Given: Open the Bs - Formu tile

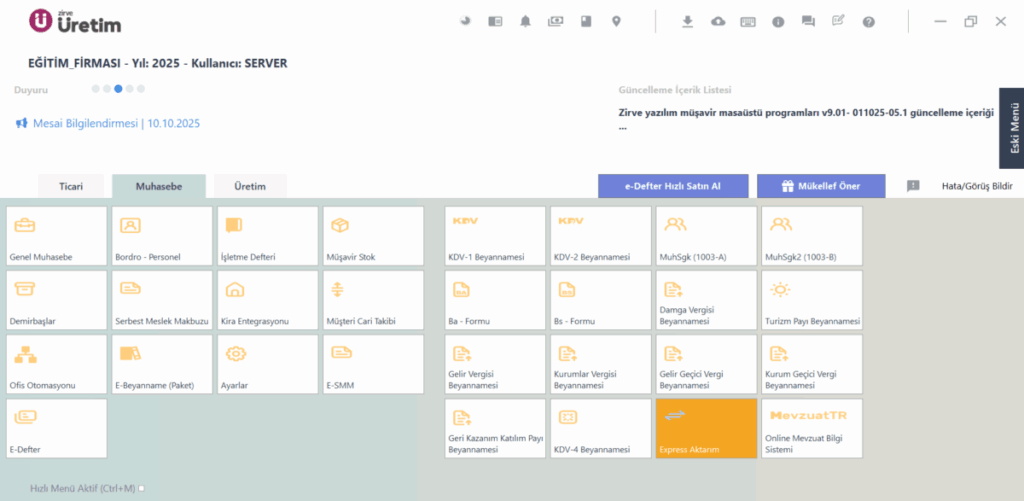Looking at the screenshot, I should (x=601, y=300).
